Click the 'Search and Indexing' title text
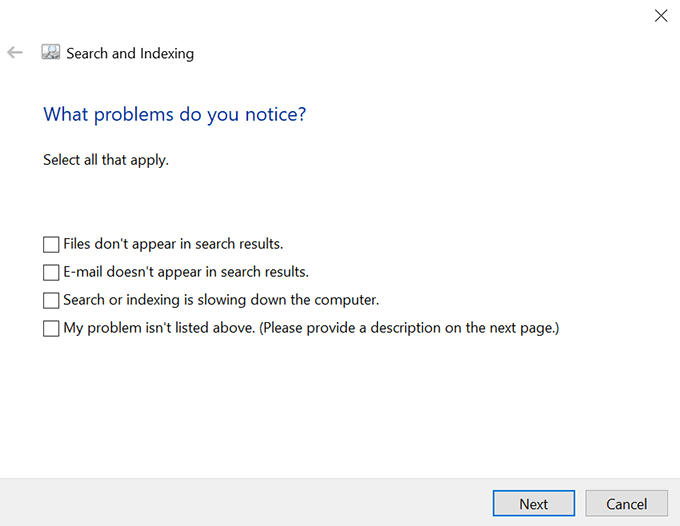The image size is (680, 526). (130, 53)
